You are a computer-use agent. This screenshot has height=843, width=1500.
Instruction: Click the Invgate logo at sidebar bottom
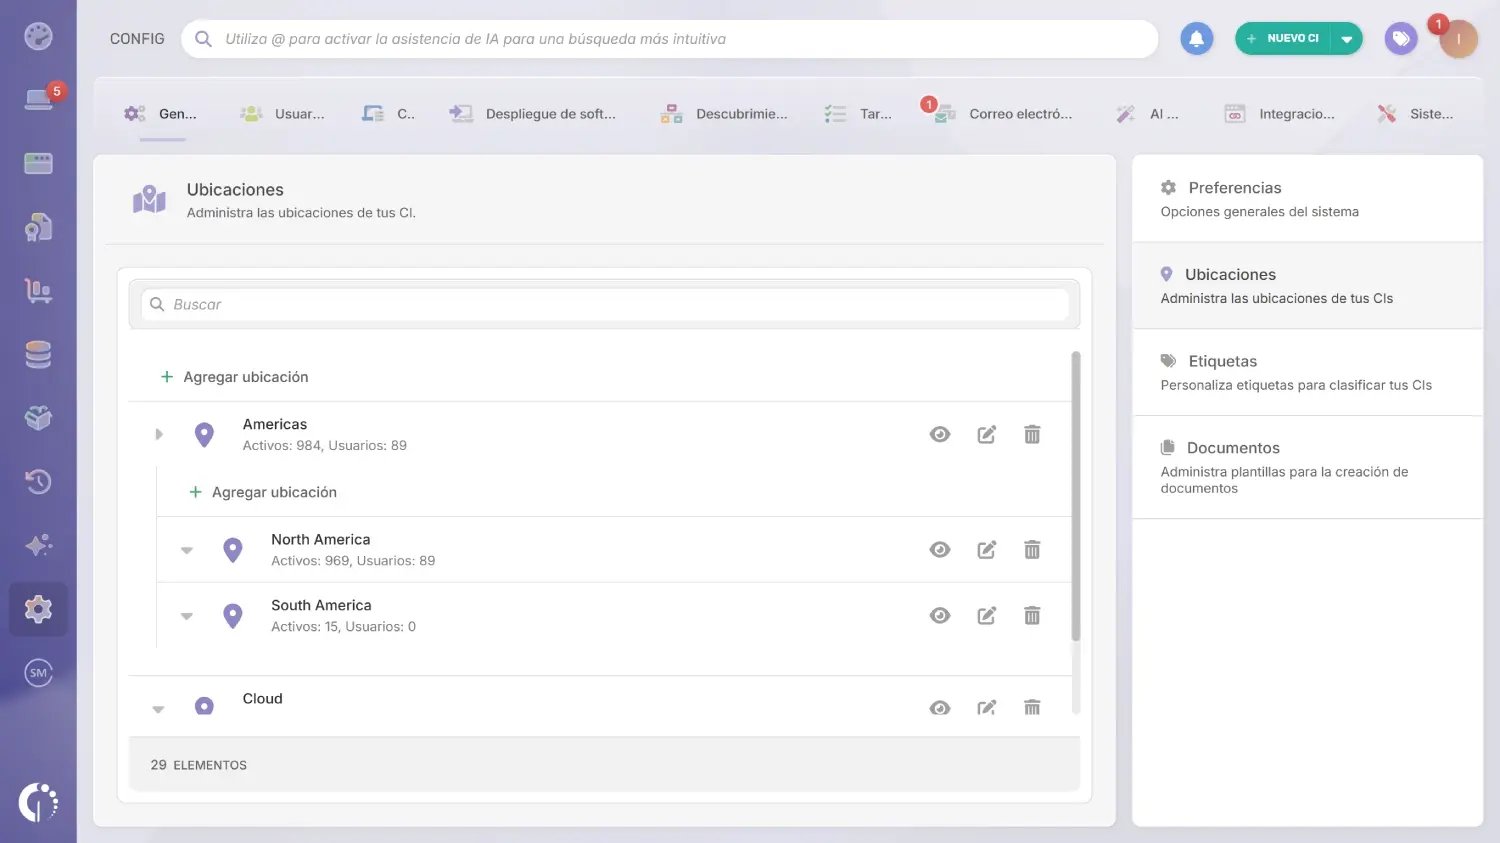click(38, 802)
